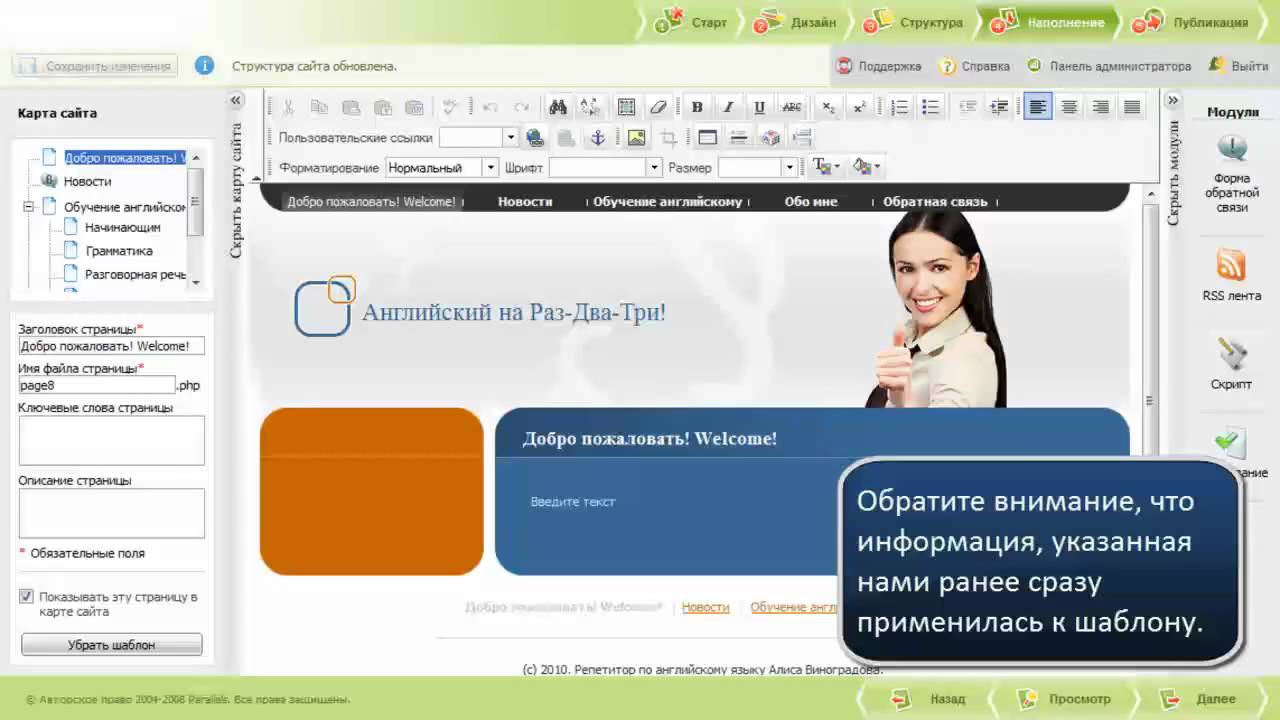Go to the Структура step tab

tap(914, 22)
